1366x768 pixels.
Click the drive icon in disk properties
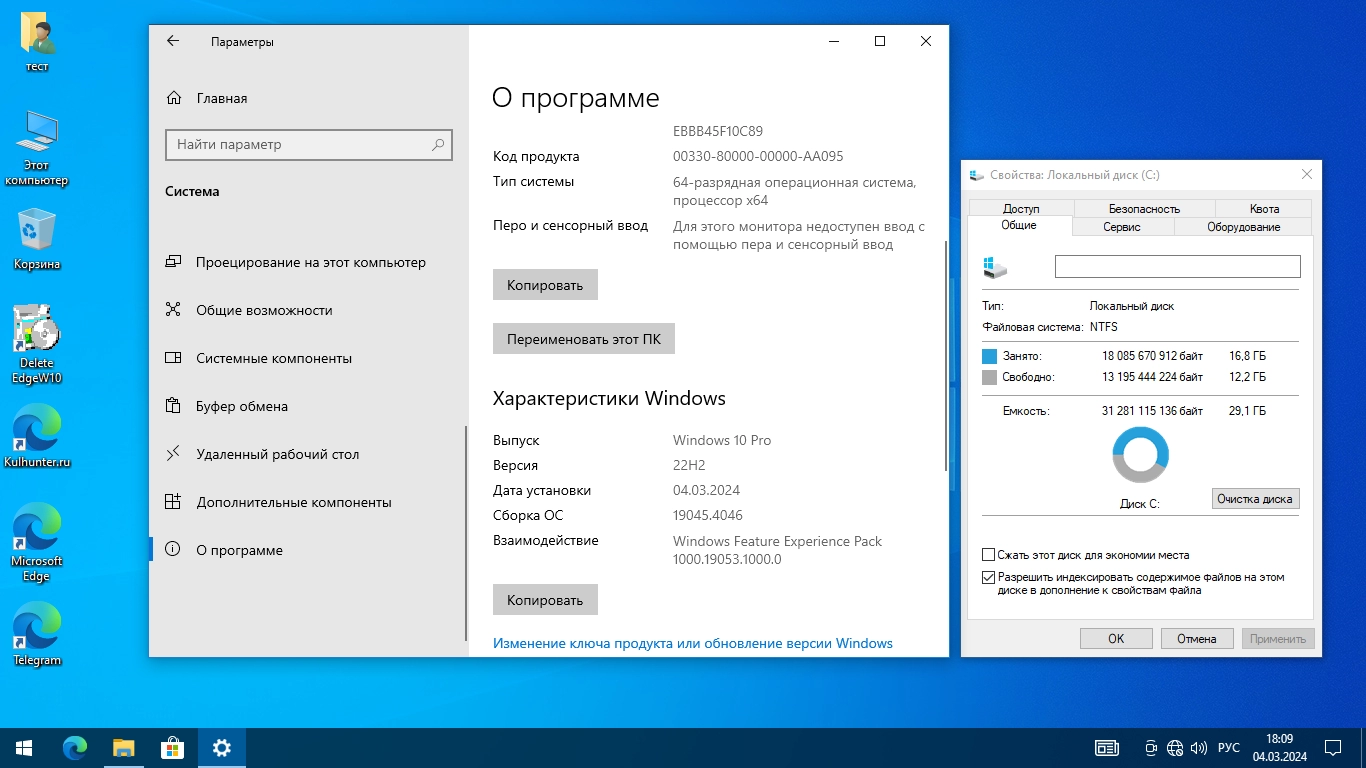[x=995, y=267]
